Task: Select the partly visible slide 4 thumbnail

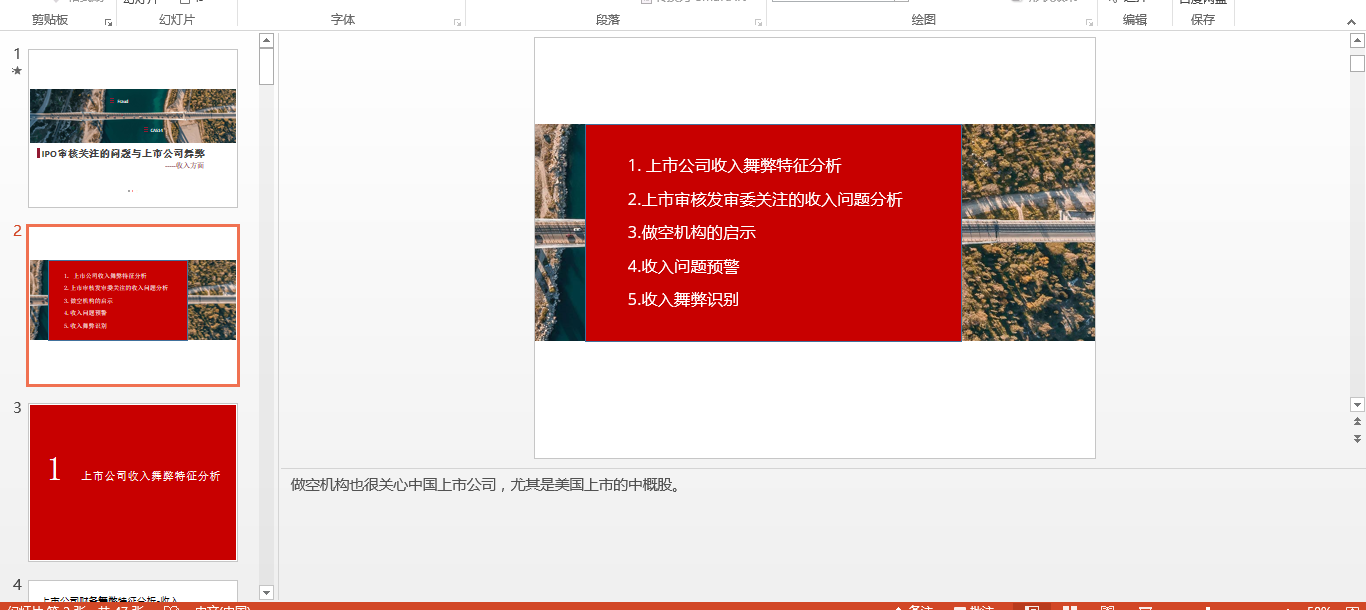Action: click(133, 591)
